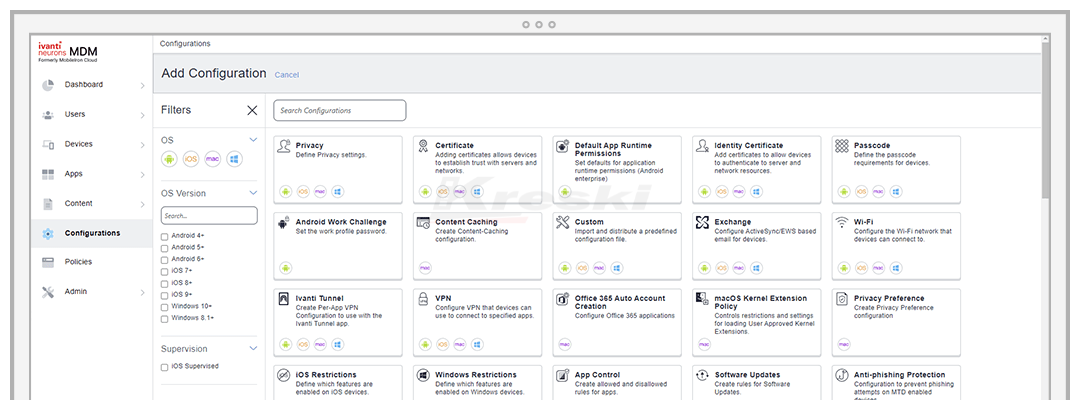Check the Android 6+ box

165,260
